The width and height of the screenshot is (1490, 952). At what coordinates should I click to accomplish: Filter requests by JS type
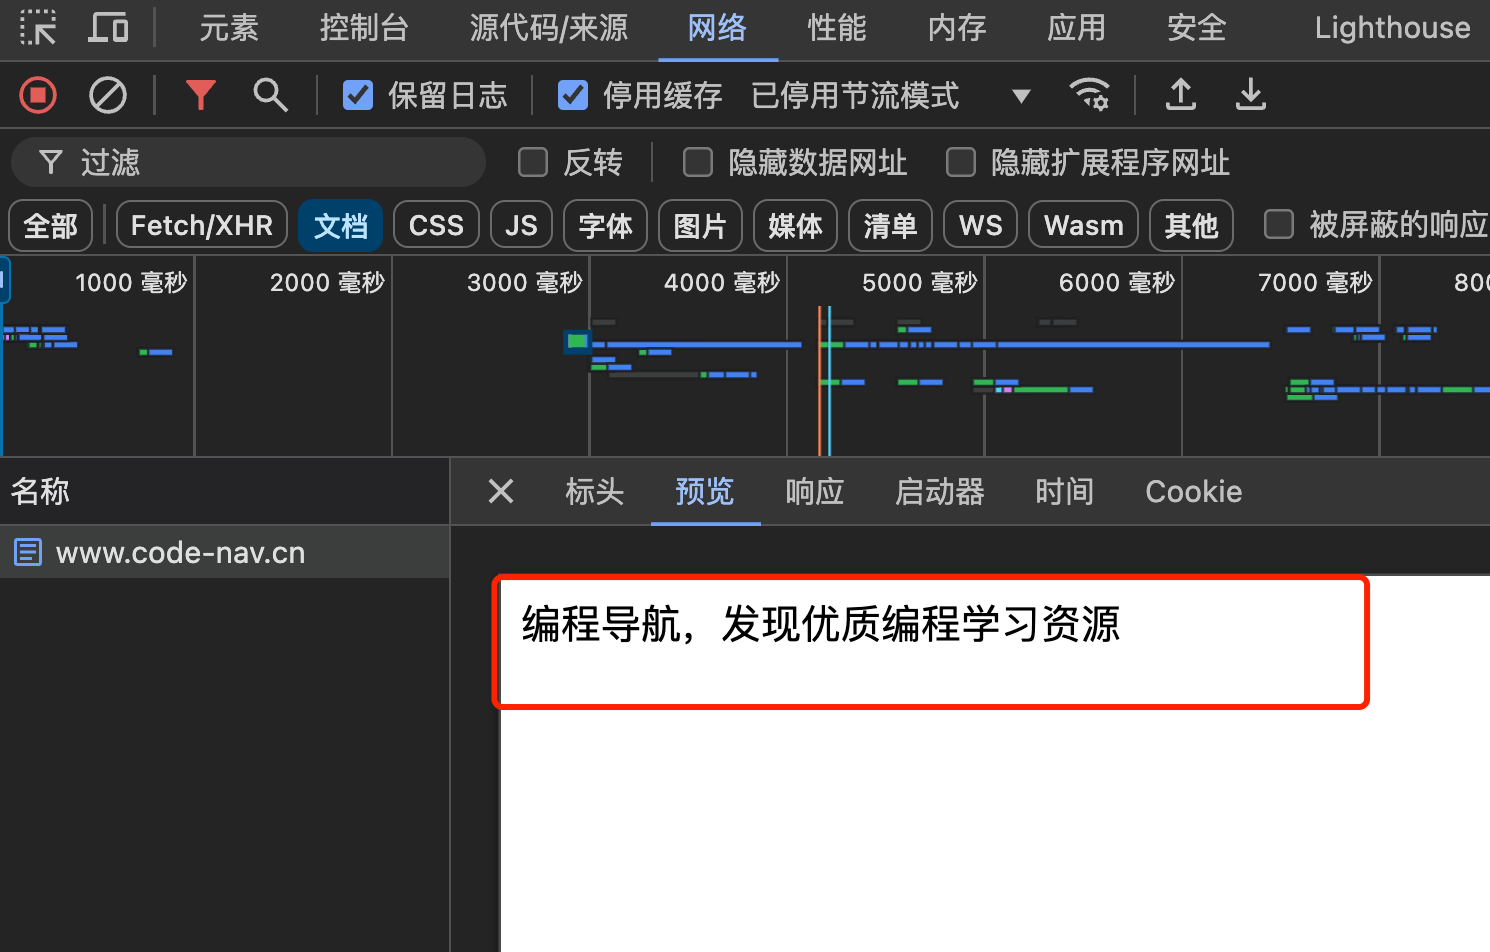(521, 225)
